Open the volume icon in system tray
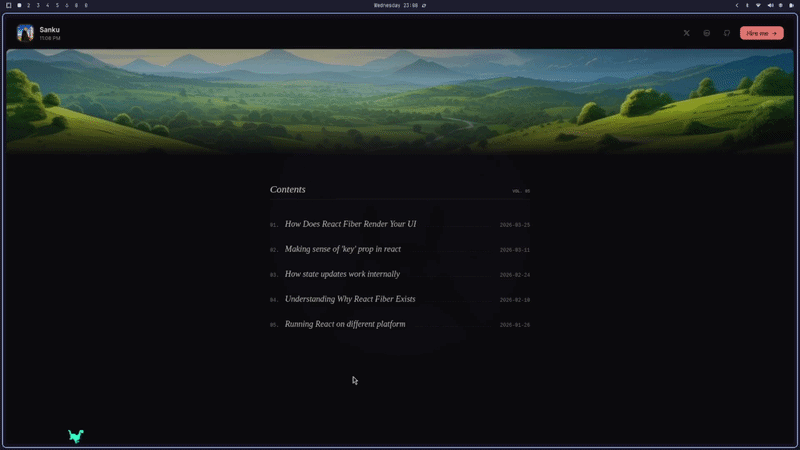 click(769, 5)
